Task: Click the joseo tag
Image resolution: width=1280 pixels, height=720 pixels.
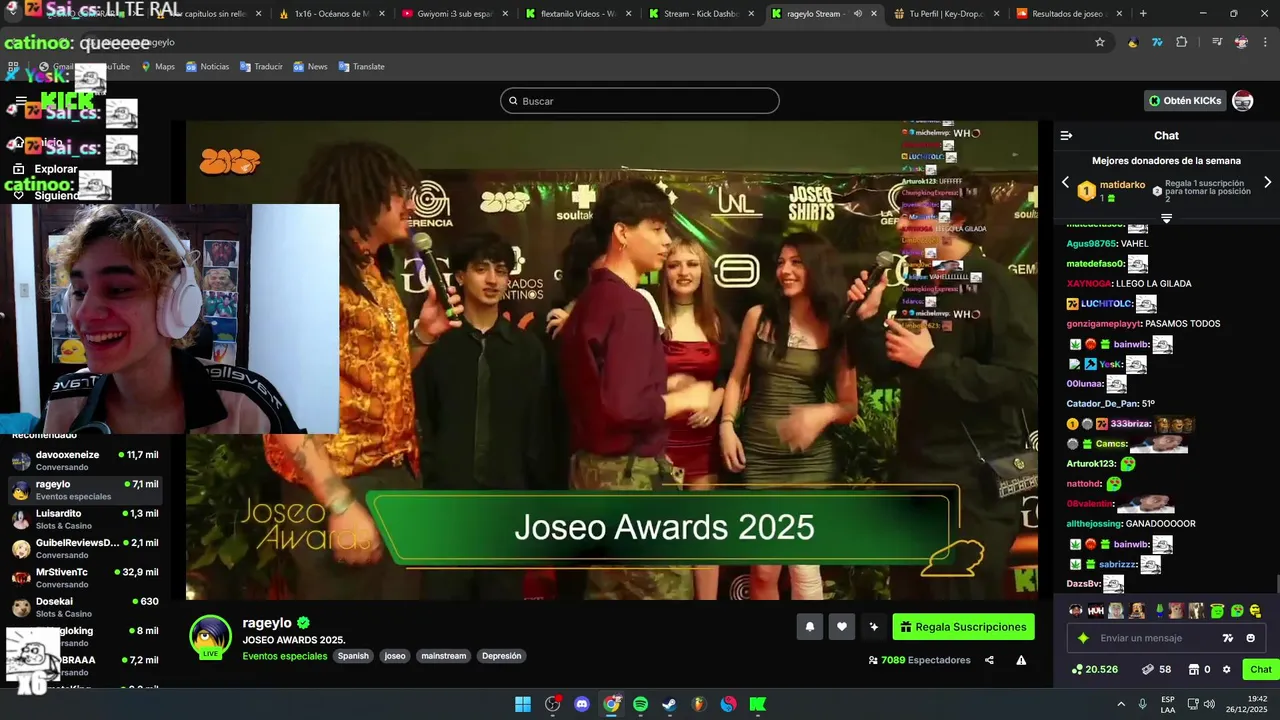Action: (x=395, y=656)
